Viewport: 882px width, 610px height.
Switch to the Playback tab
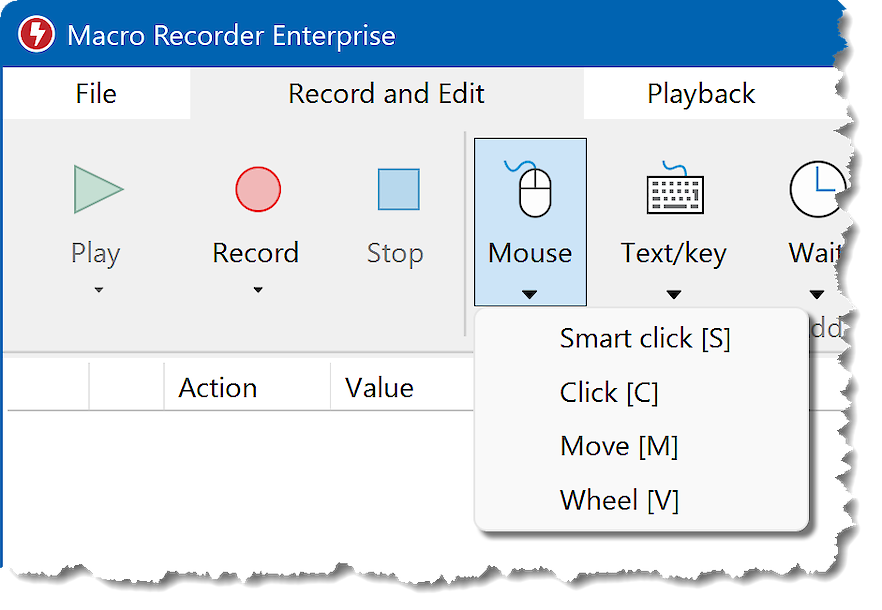coord(701,94)
